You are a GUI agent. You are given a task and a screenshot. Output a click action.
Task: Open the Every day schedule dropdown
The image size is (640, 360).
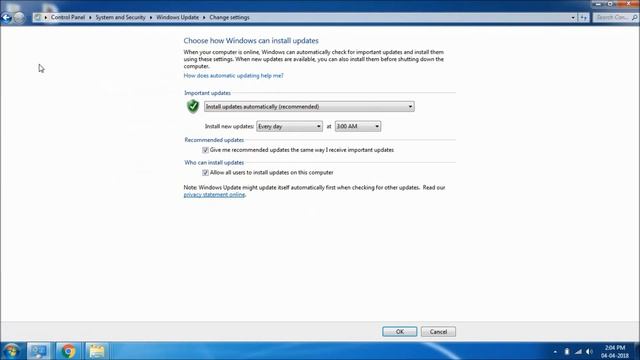click(289, 127)
